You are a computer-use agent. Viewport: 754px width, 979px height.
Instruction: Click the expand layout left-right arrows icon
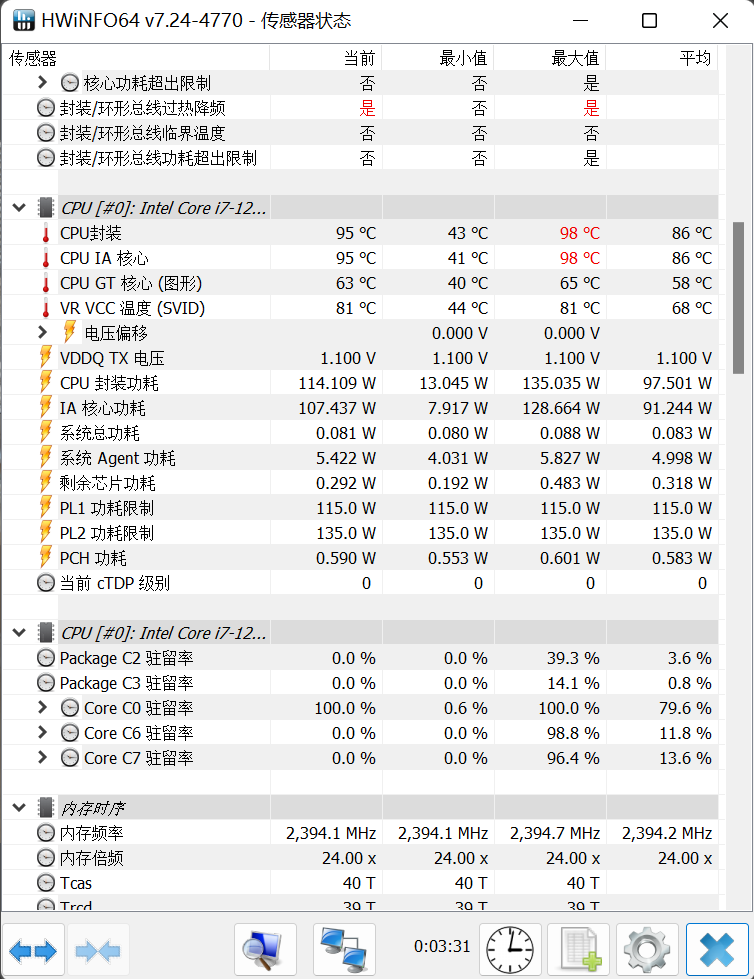(x=33, y=951)
